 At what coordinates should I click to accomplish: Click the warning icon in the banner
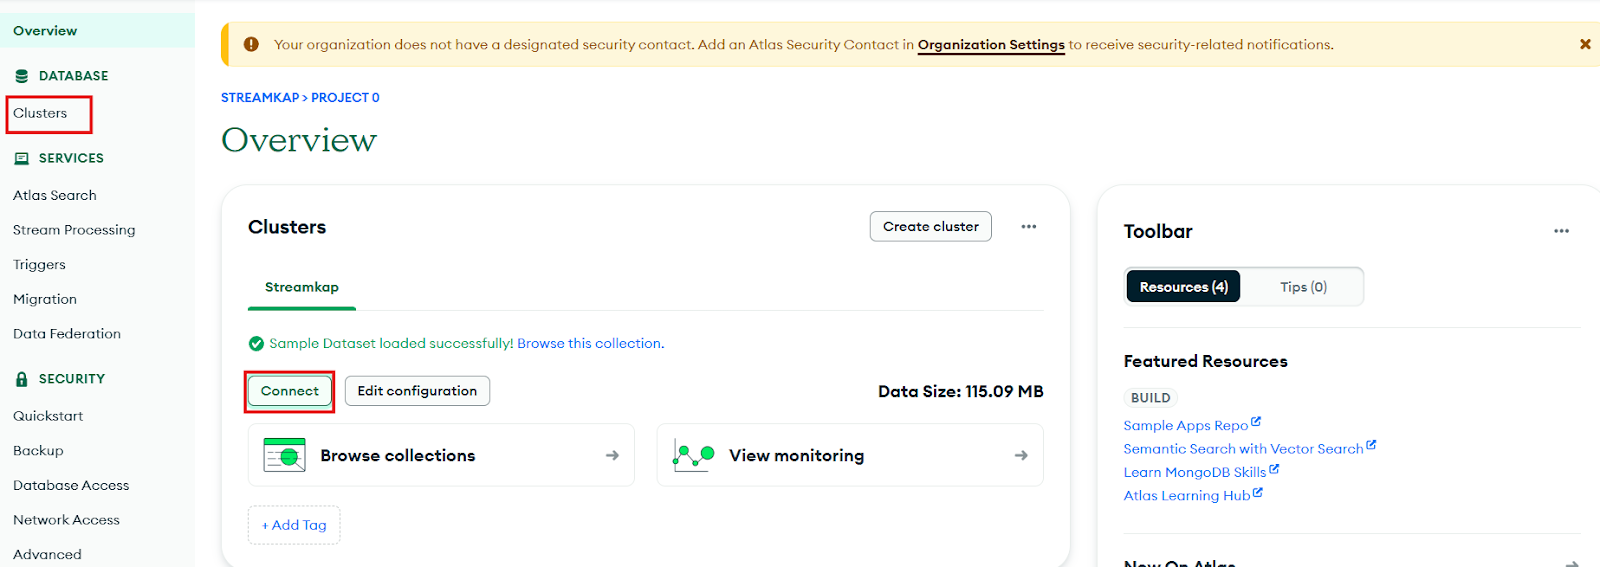pos(251,44)
